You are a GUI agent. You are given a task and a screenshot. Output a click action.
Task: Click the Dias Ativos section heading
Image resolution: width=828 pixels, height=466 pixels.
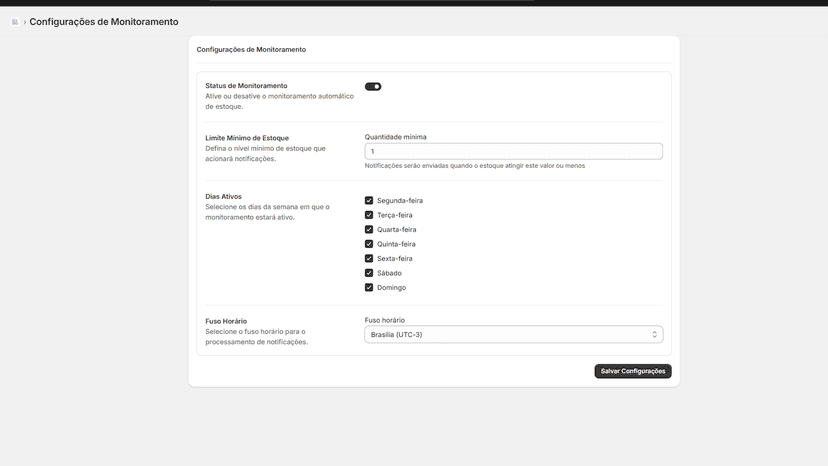pyautogui.click(x=223, y=196)
